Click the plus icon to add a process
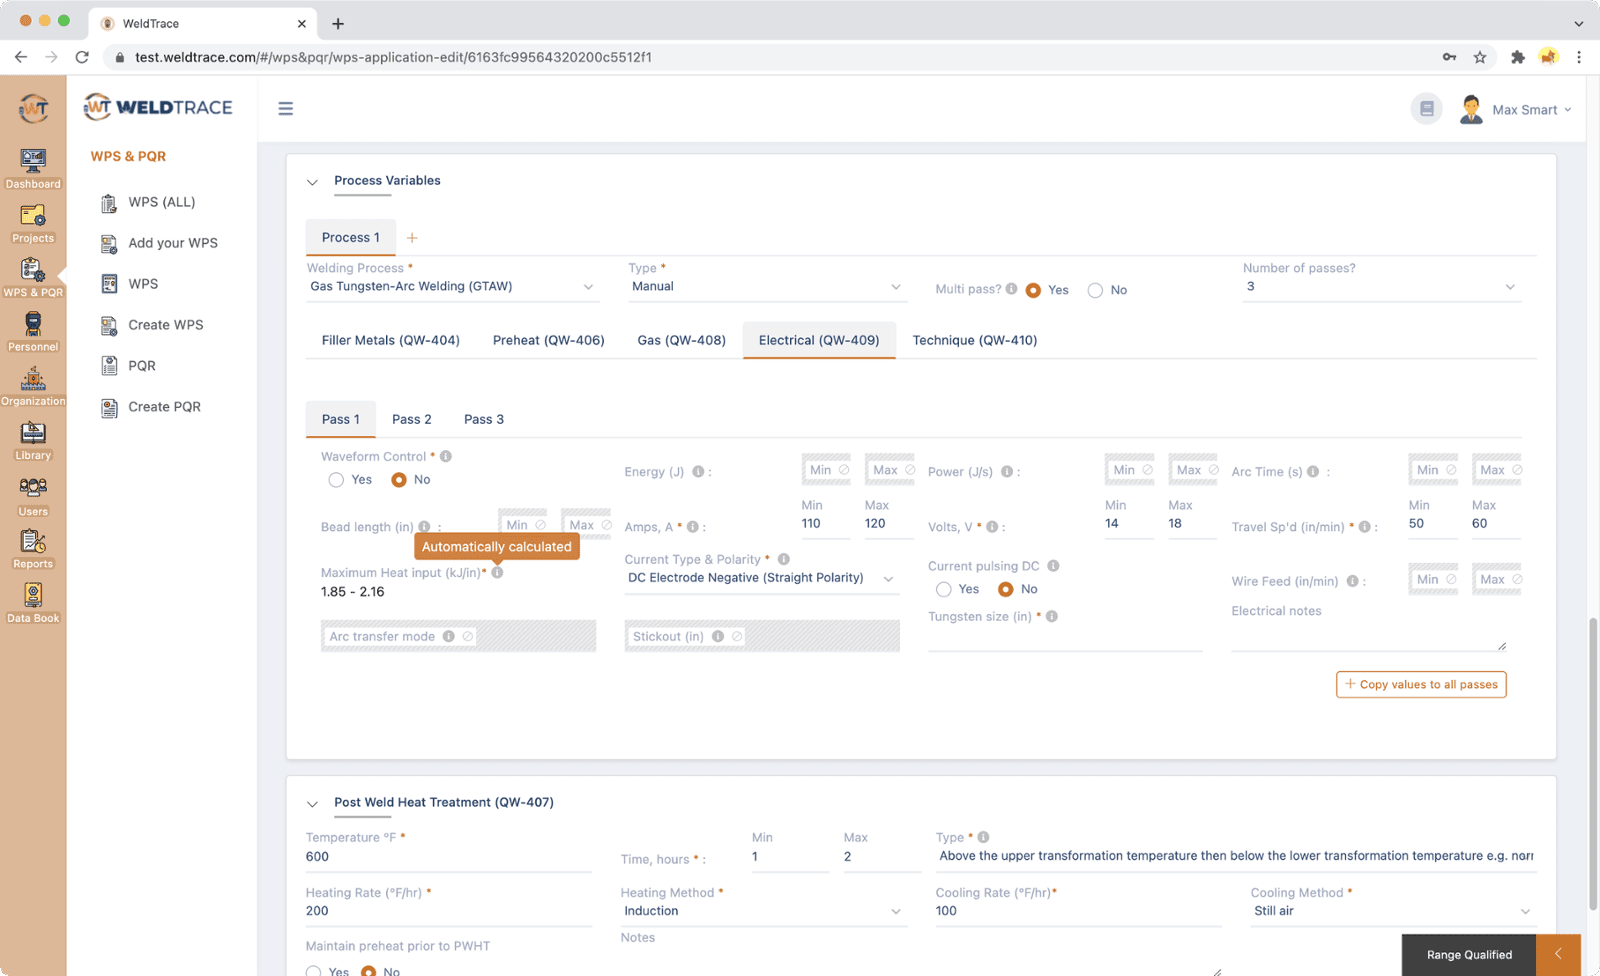This screenshot has height=976, width=1600. 412,238
